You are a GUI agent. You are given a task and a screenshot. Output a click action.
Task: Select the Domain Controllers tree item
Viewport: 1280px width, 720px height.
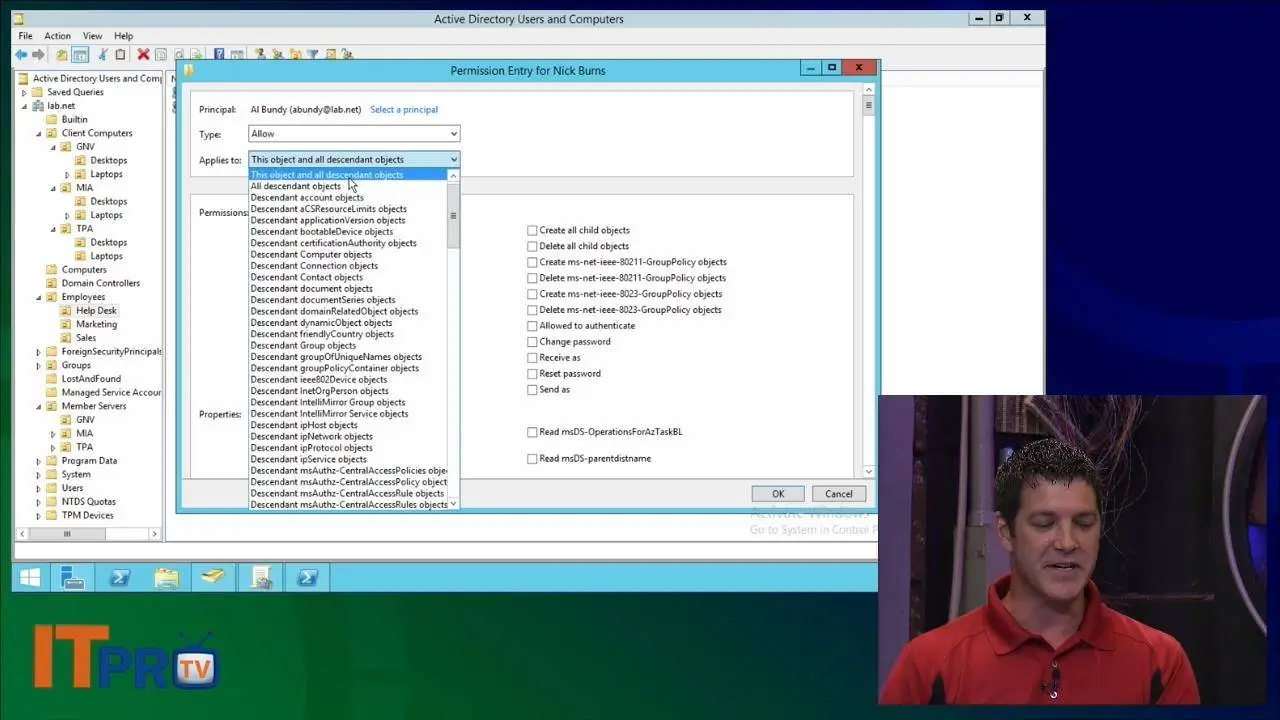click(x=100, y=283)
